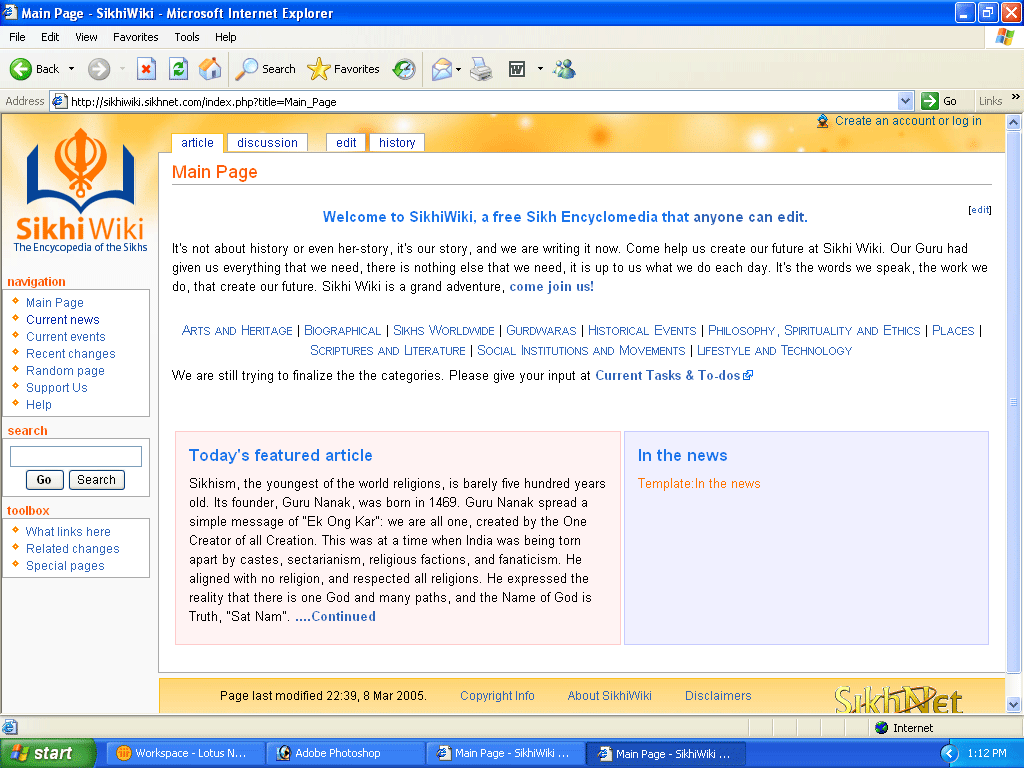1024x768 pixels.
Task: Open Edit button dropdown arrow
Action: 540,69
